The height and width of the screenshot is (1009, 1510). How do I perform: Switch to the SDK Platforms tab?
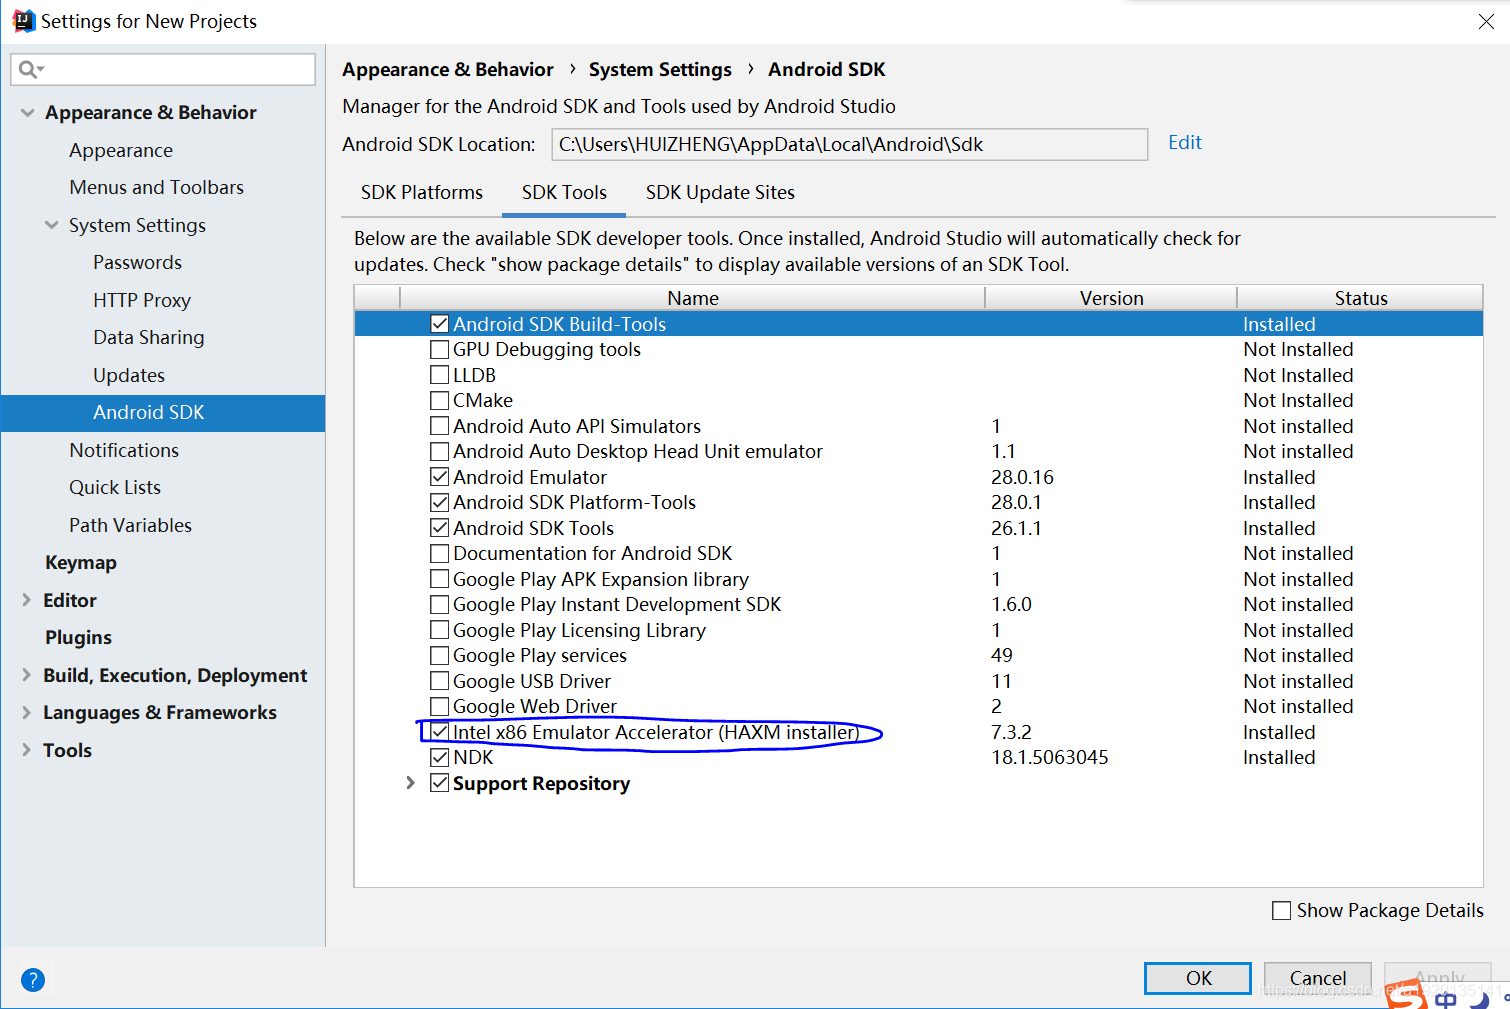[421, 192]
